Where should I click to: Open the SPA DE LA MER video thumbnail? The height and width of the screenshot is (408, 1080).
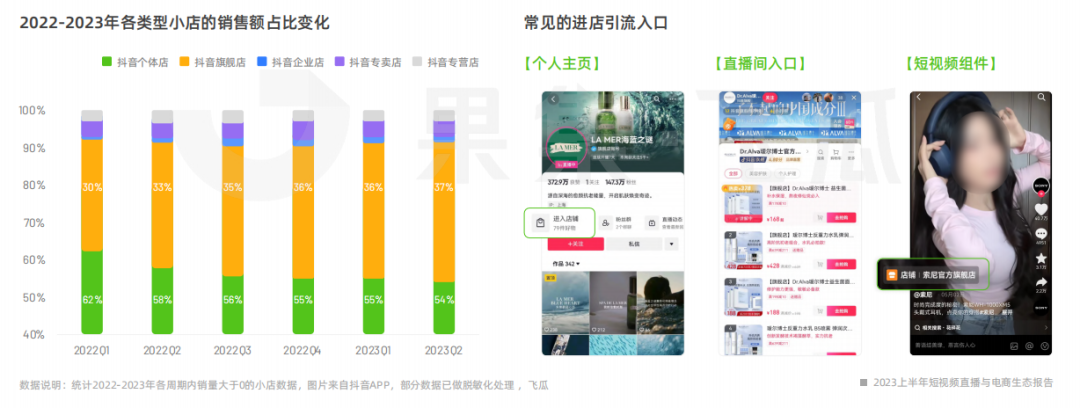(613, 303)
